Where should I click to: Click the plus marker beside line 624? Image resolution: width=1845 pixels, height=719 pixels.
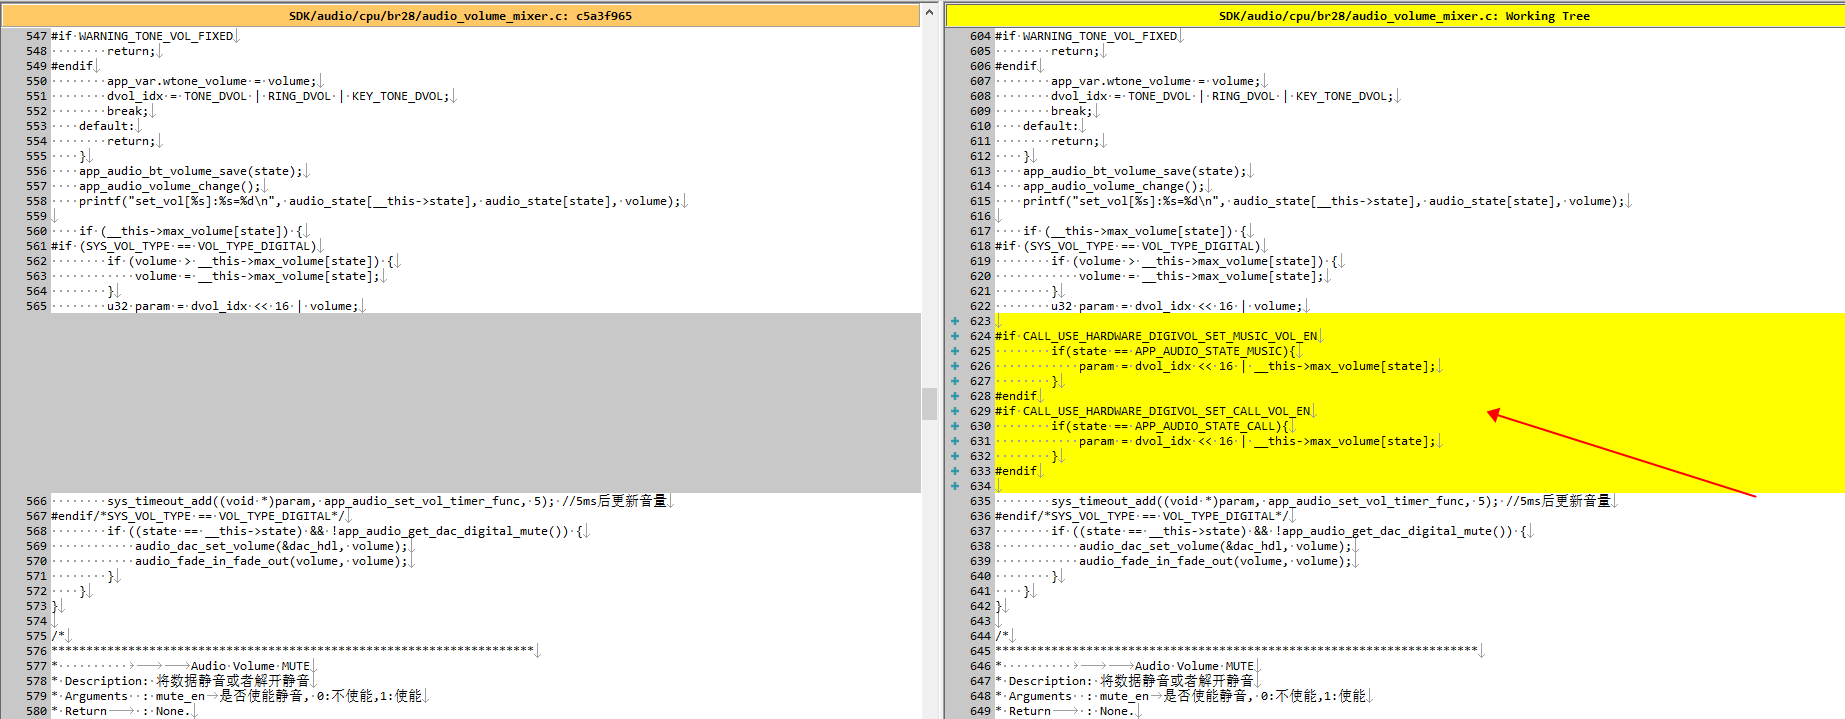[955, 336]
